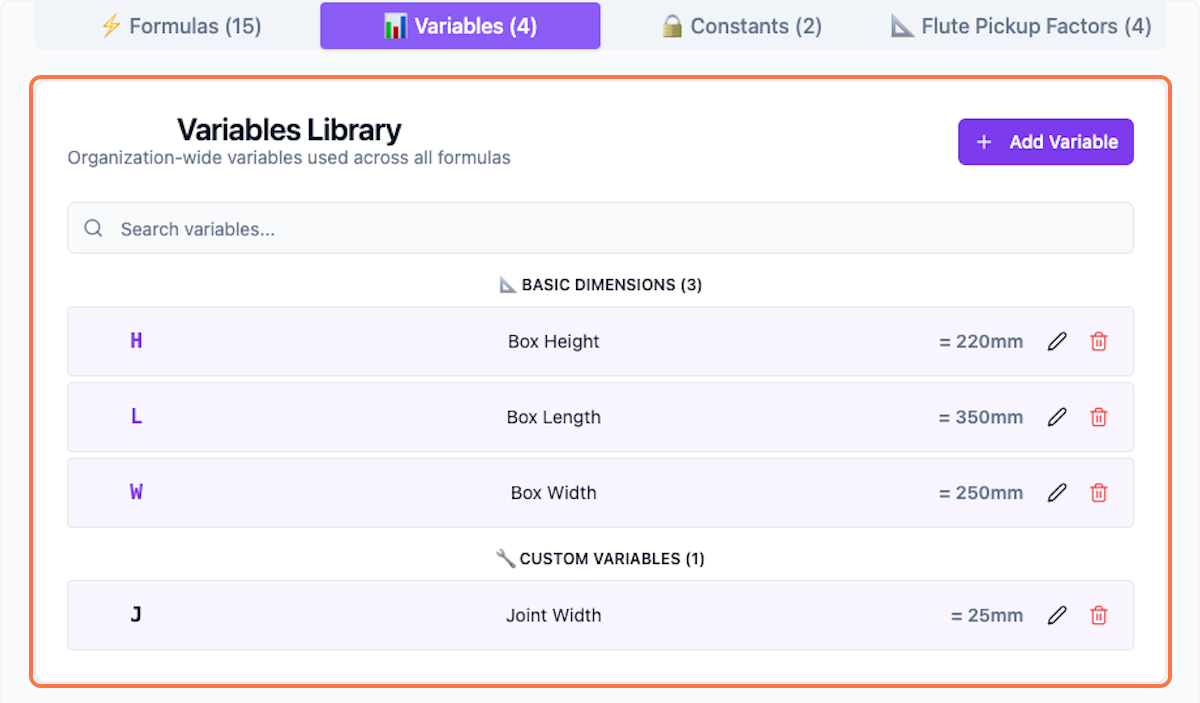1200x703 pixels.
Task: Click the wrench icon beside Custom Variables
Action: click(x=506, y=558)
